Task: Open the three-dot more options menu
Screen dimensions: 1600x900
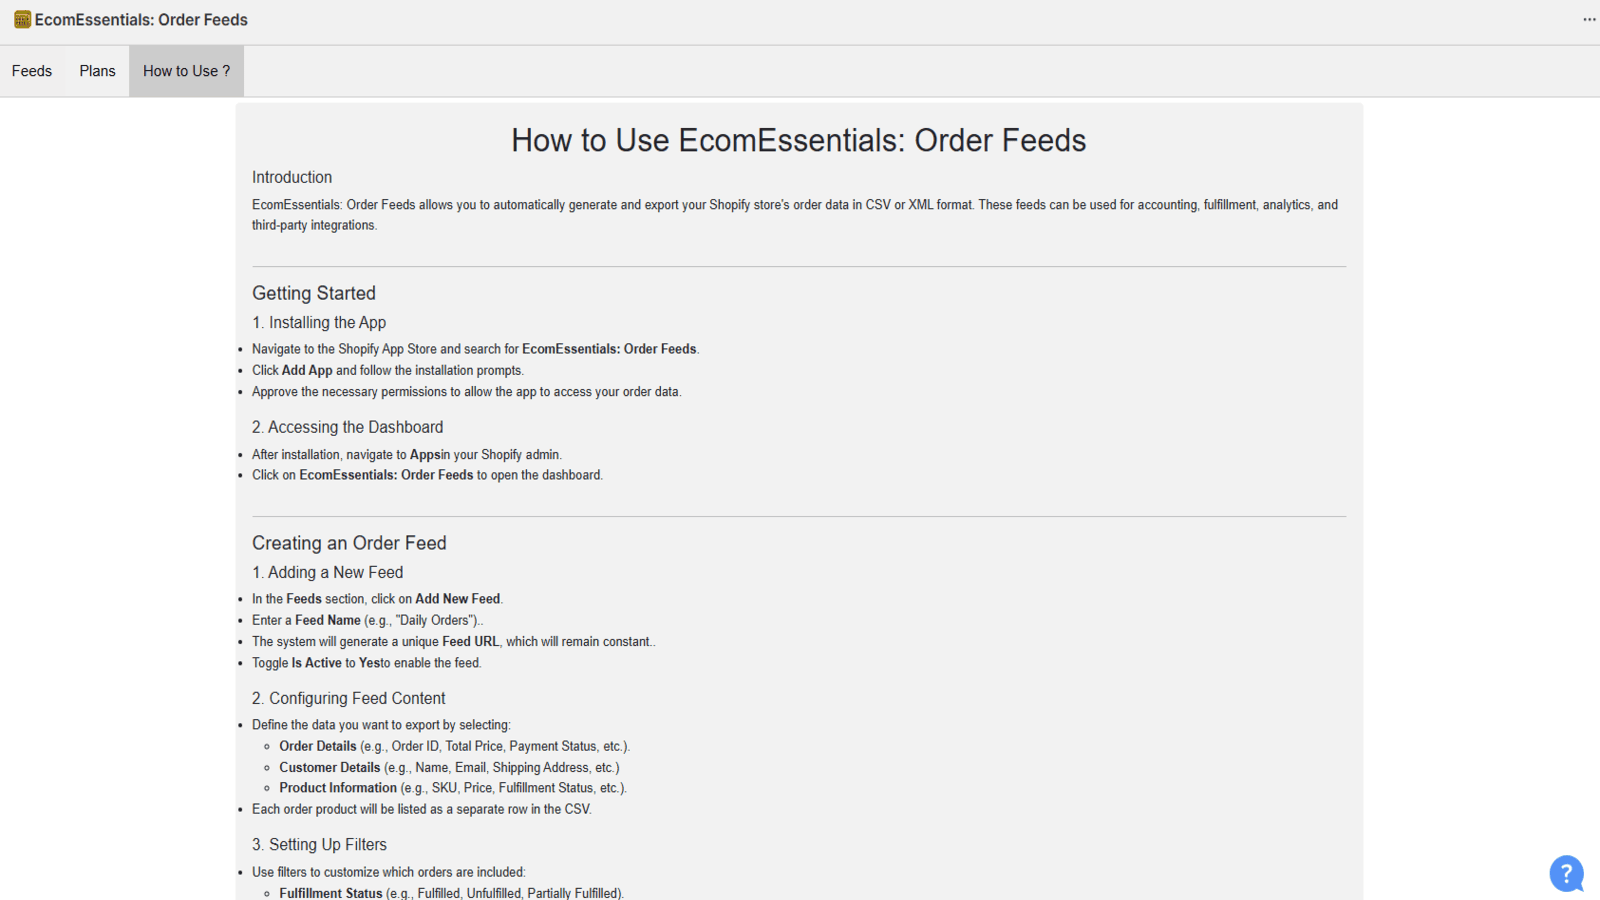Action: click(1589, 20)
